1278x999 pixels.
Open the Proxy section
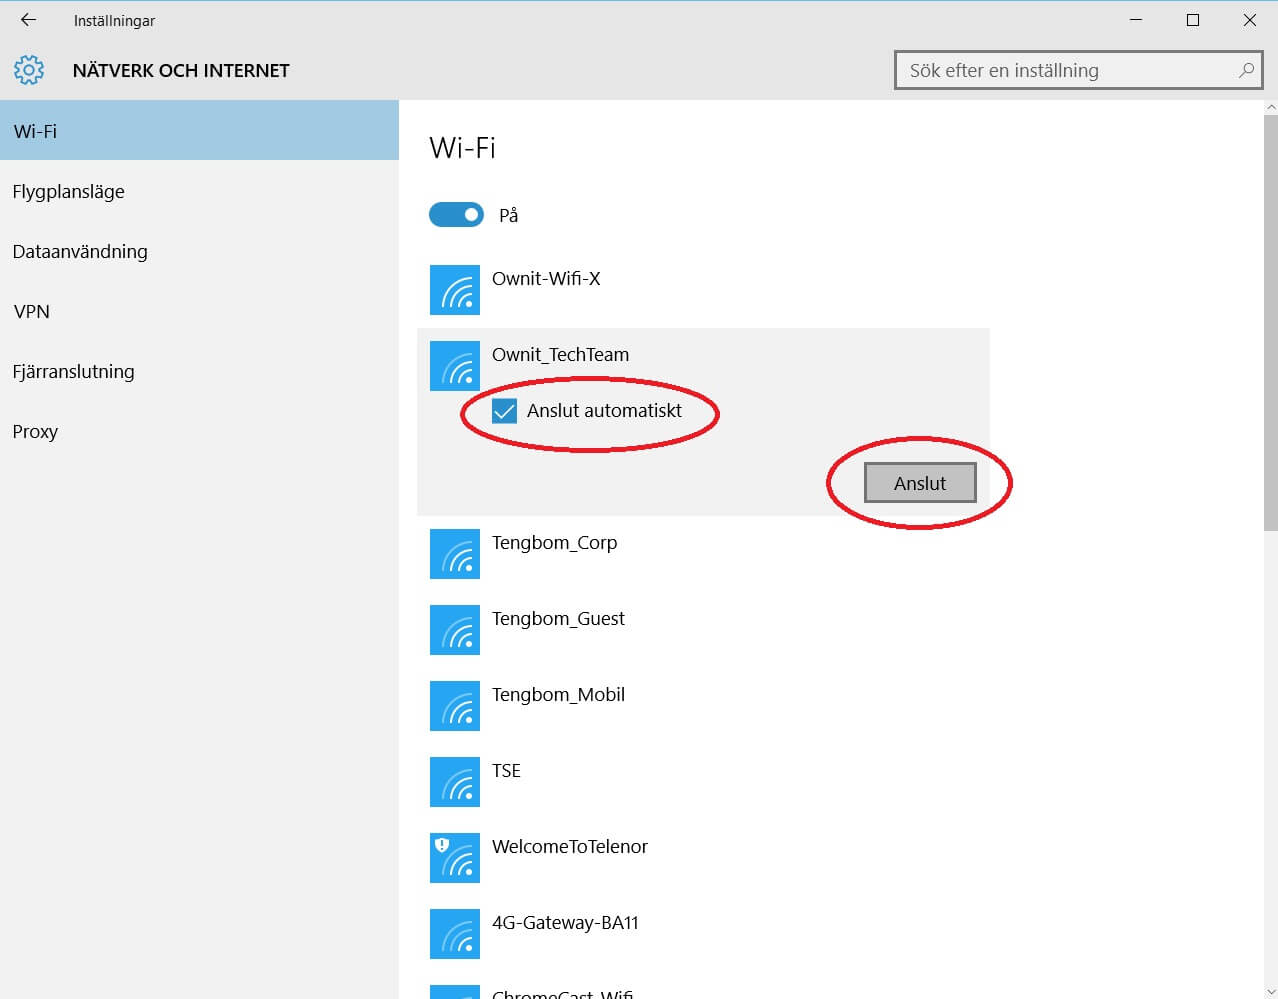pos(199,431)
